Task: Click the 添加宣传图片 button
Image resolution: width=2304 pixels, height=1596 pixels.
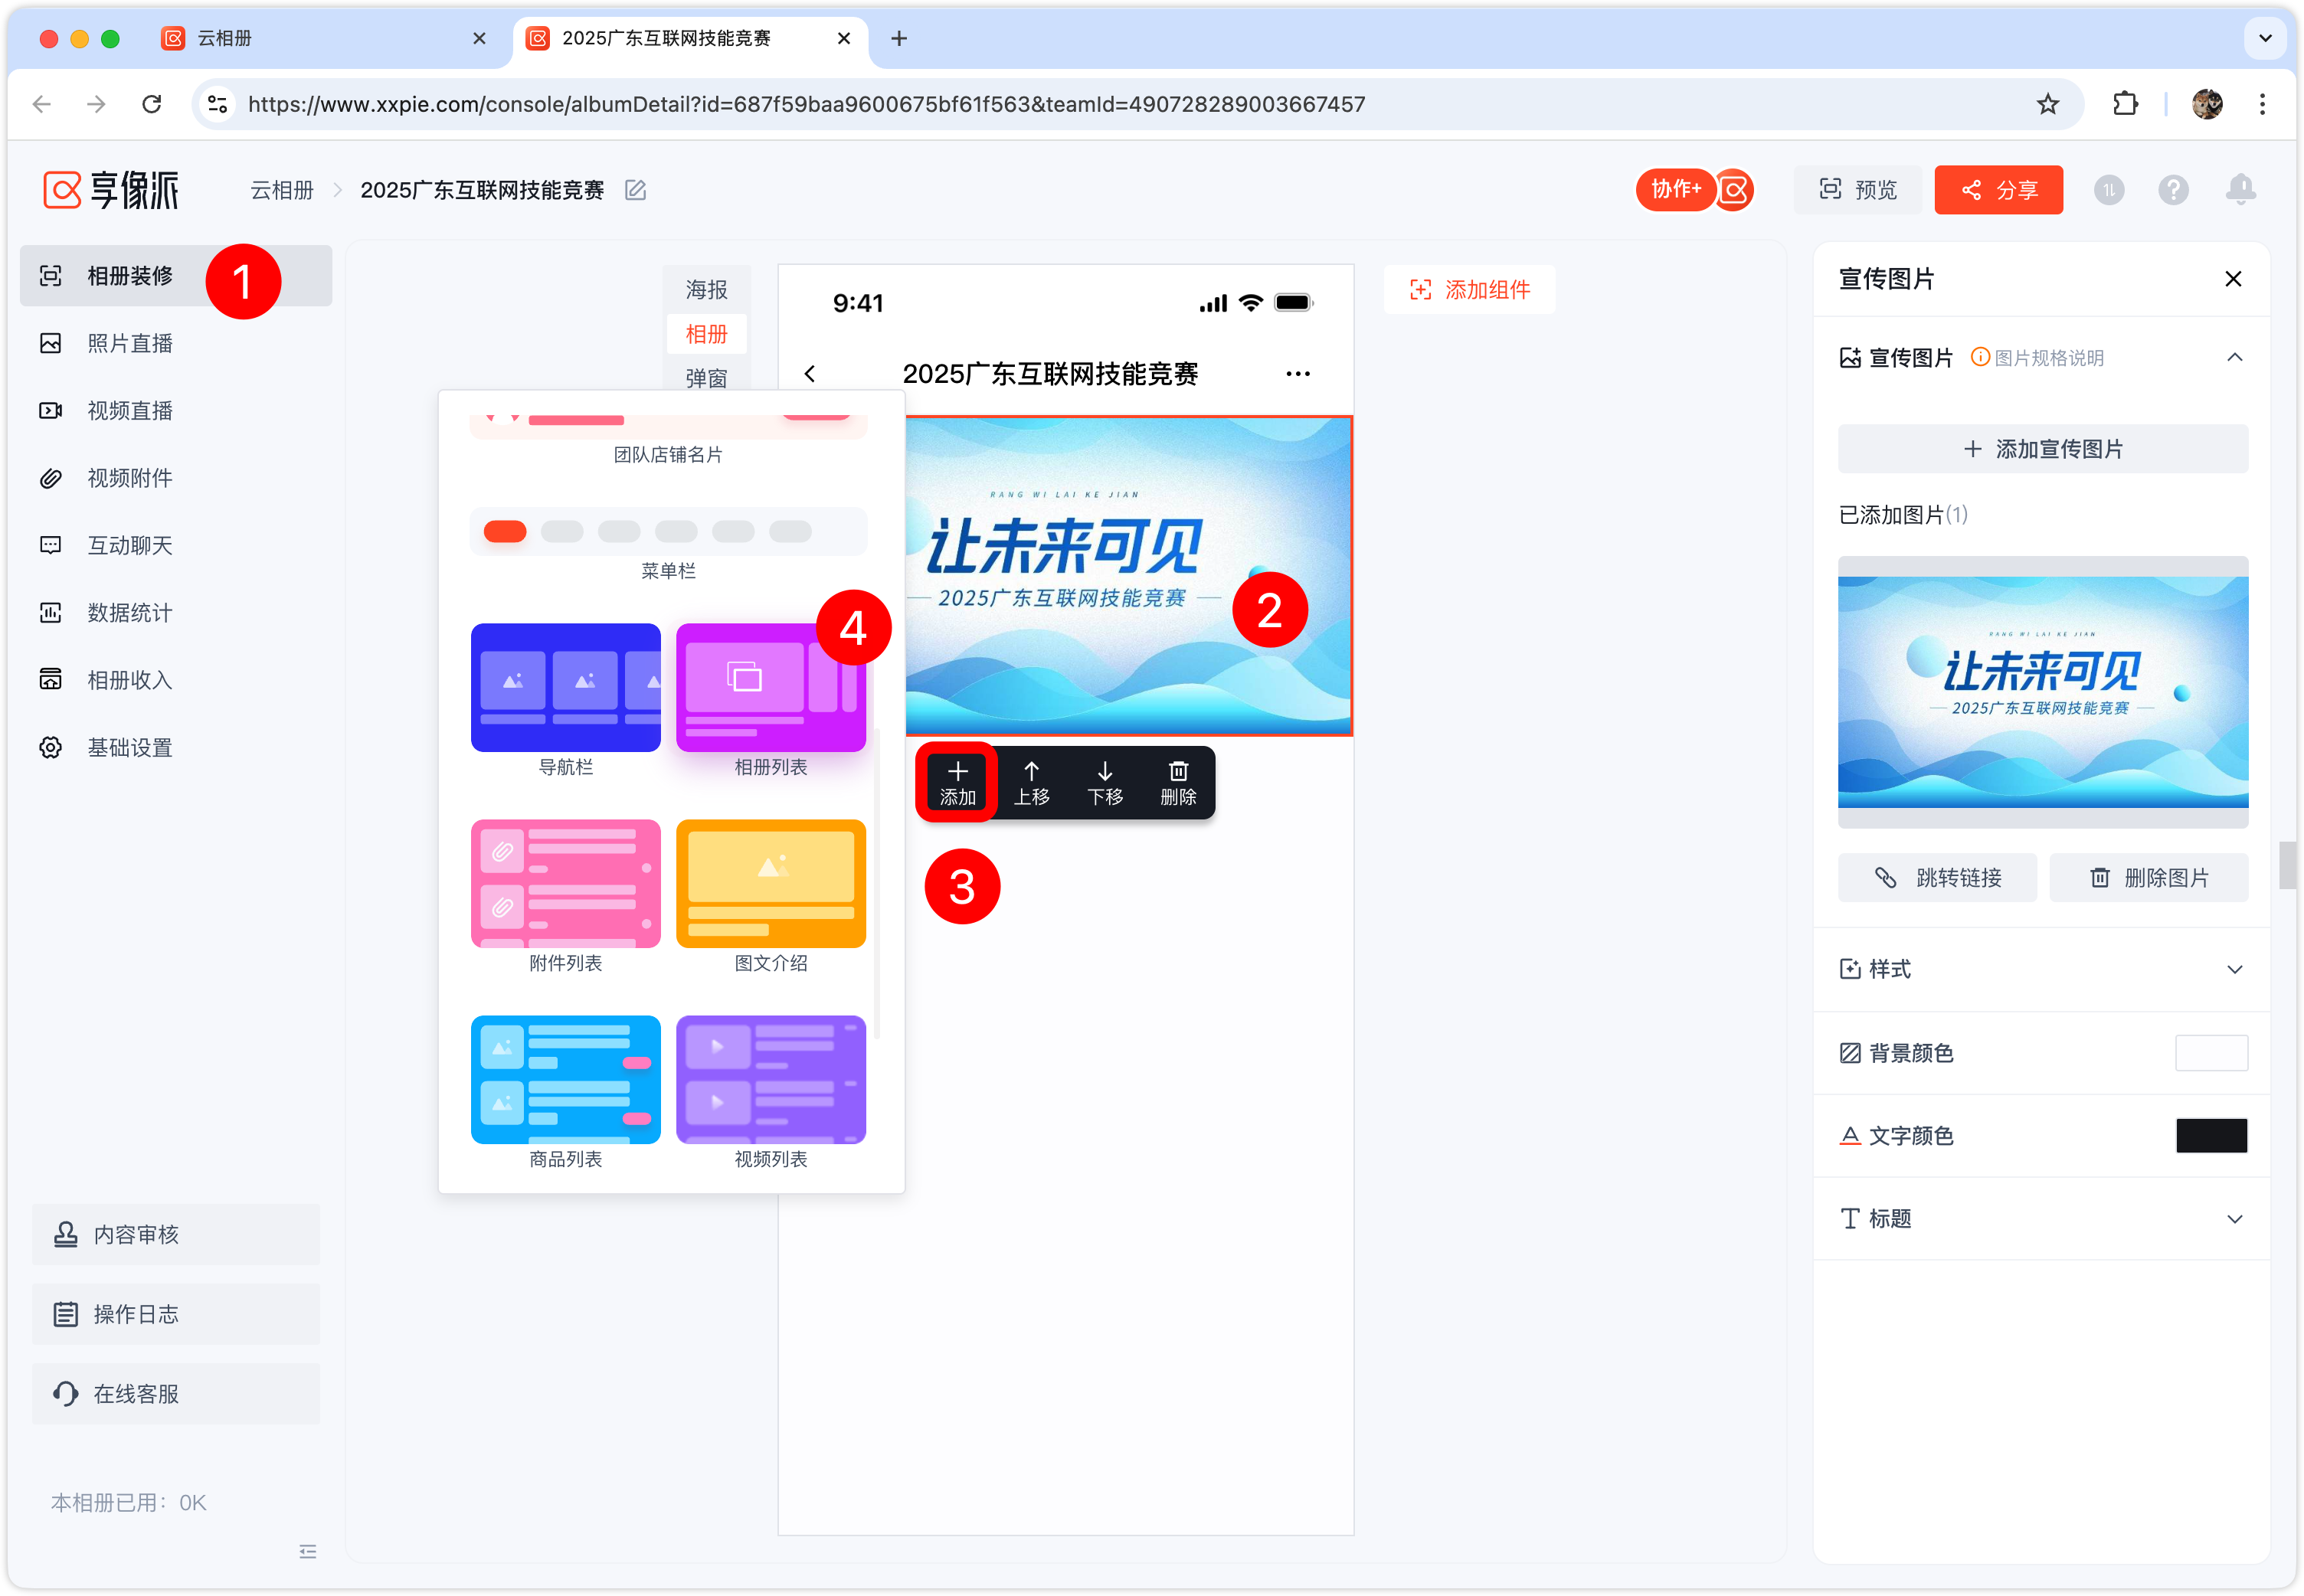Action: [2042, 449]
